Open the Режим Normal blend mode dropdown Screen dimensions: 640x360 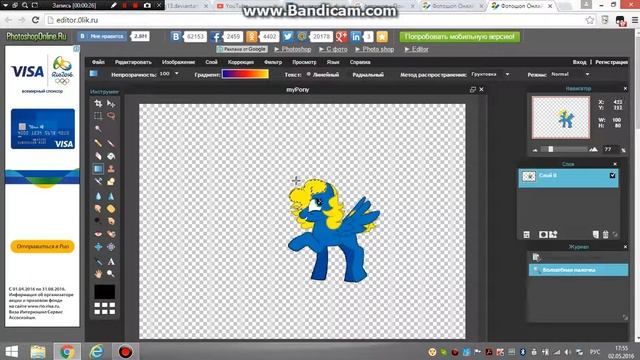coord(587,74)
